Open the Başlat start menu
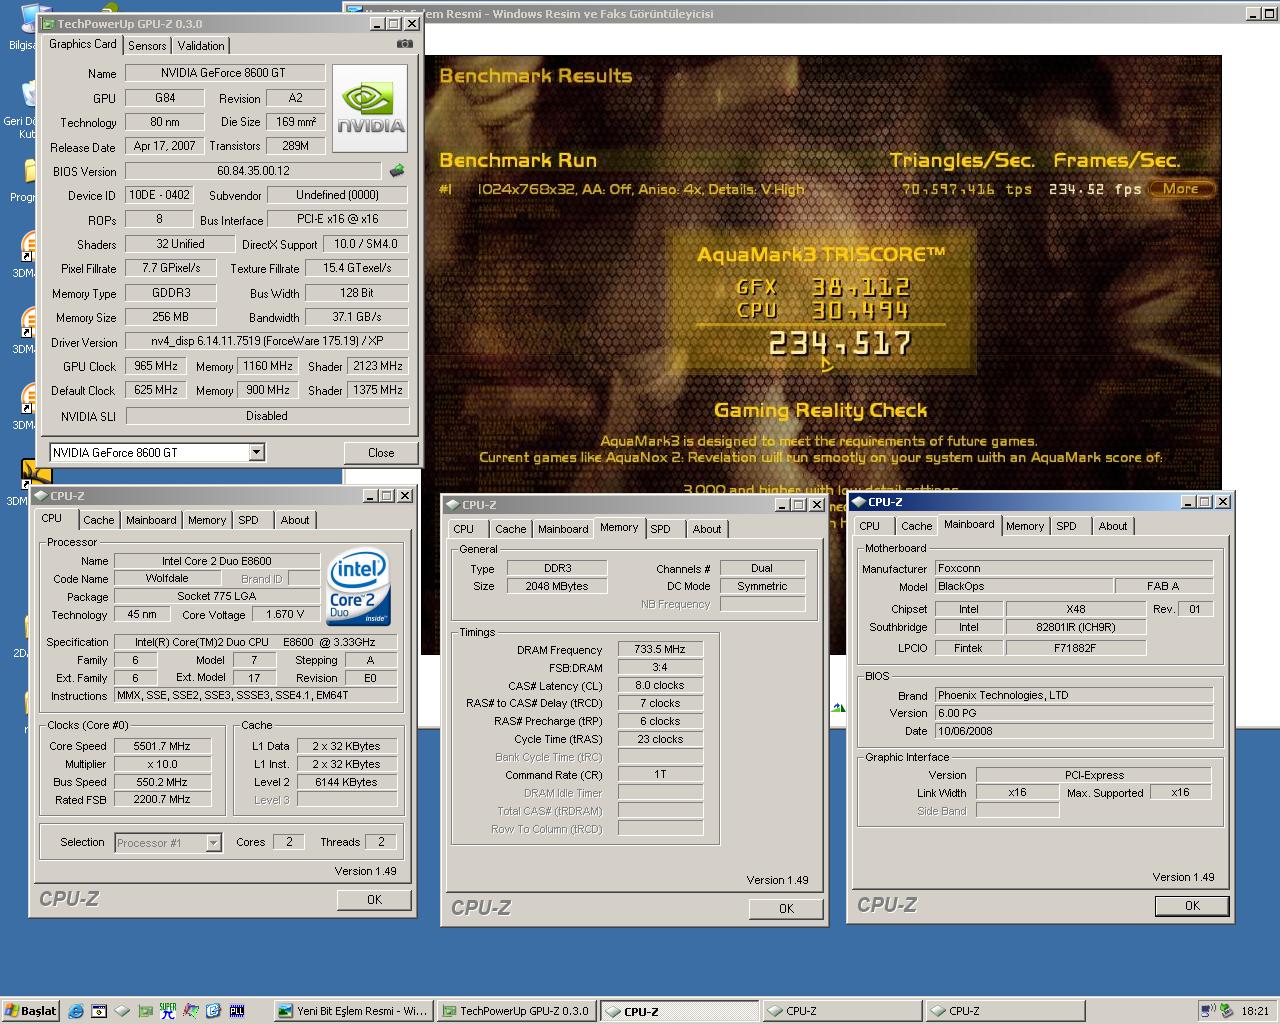This screenshot has height=1024, width=1280. (31, 1011)
